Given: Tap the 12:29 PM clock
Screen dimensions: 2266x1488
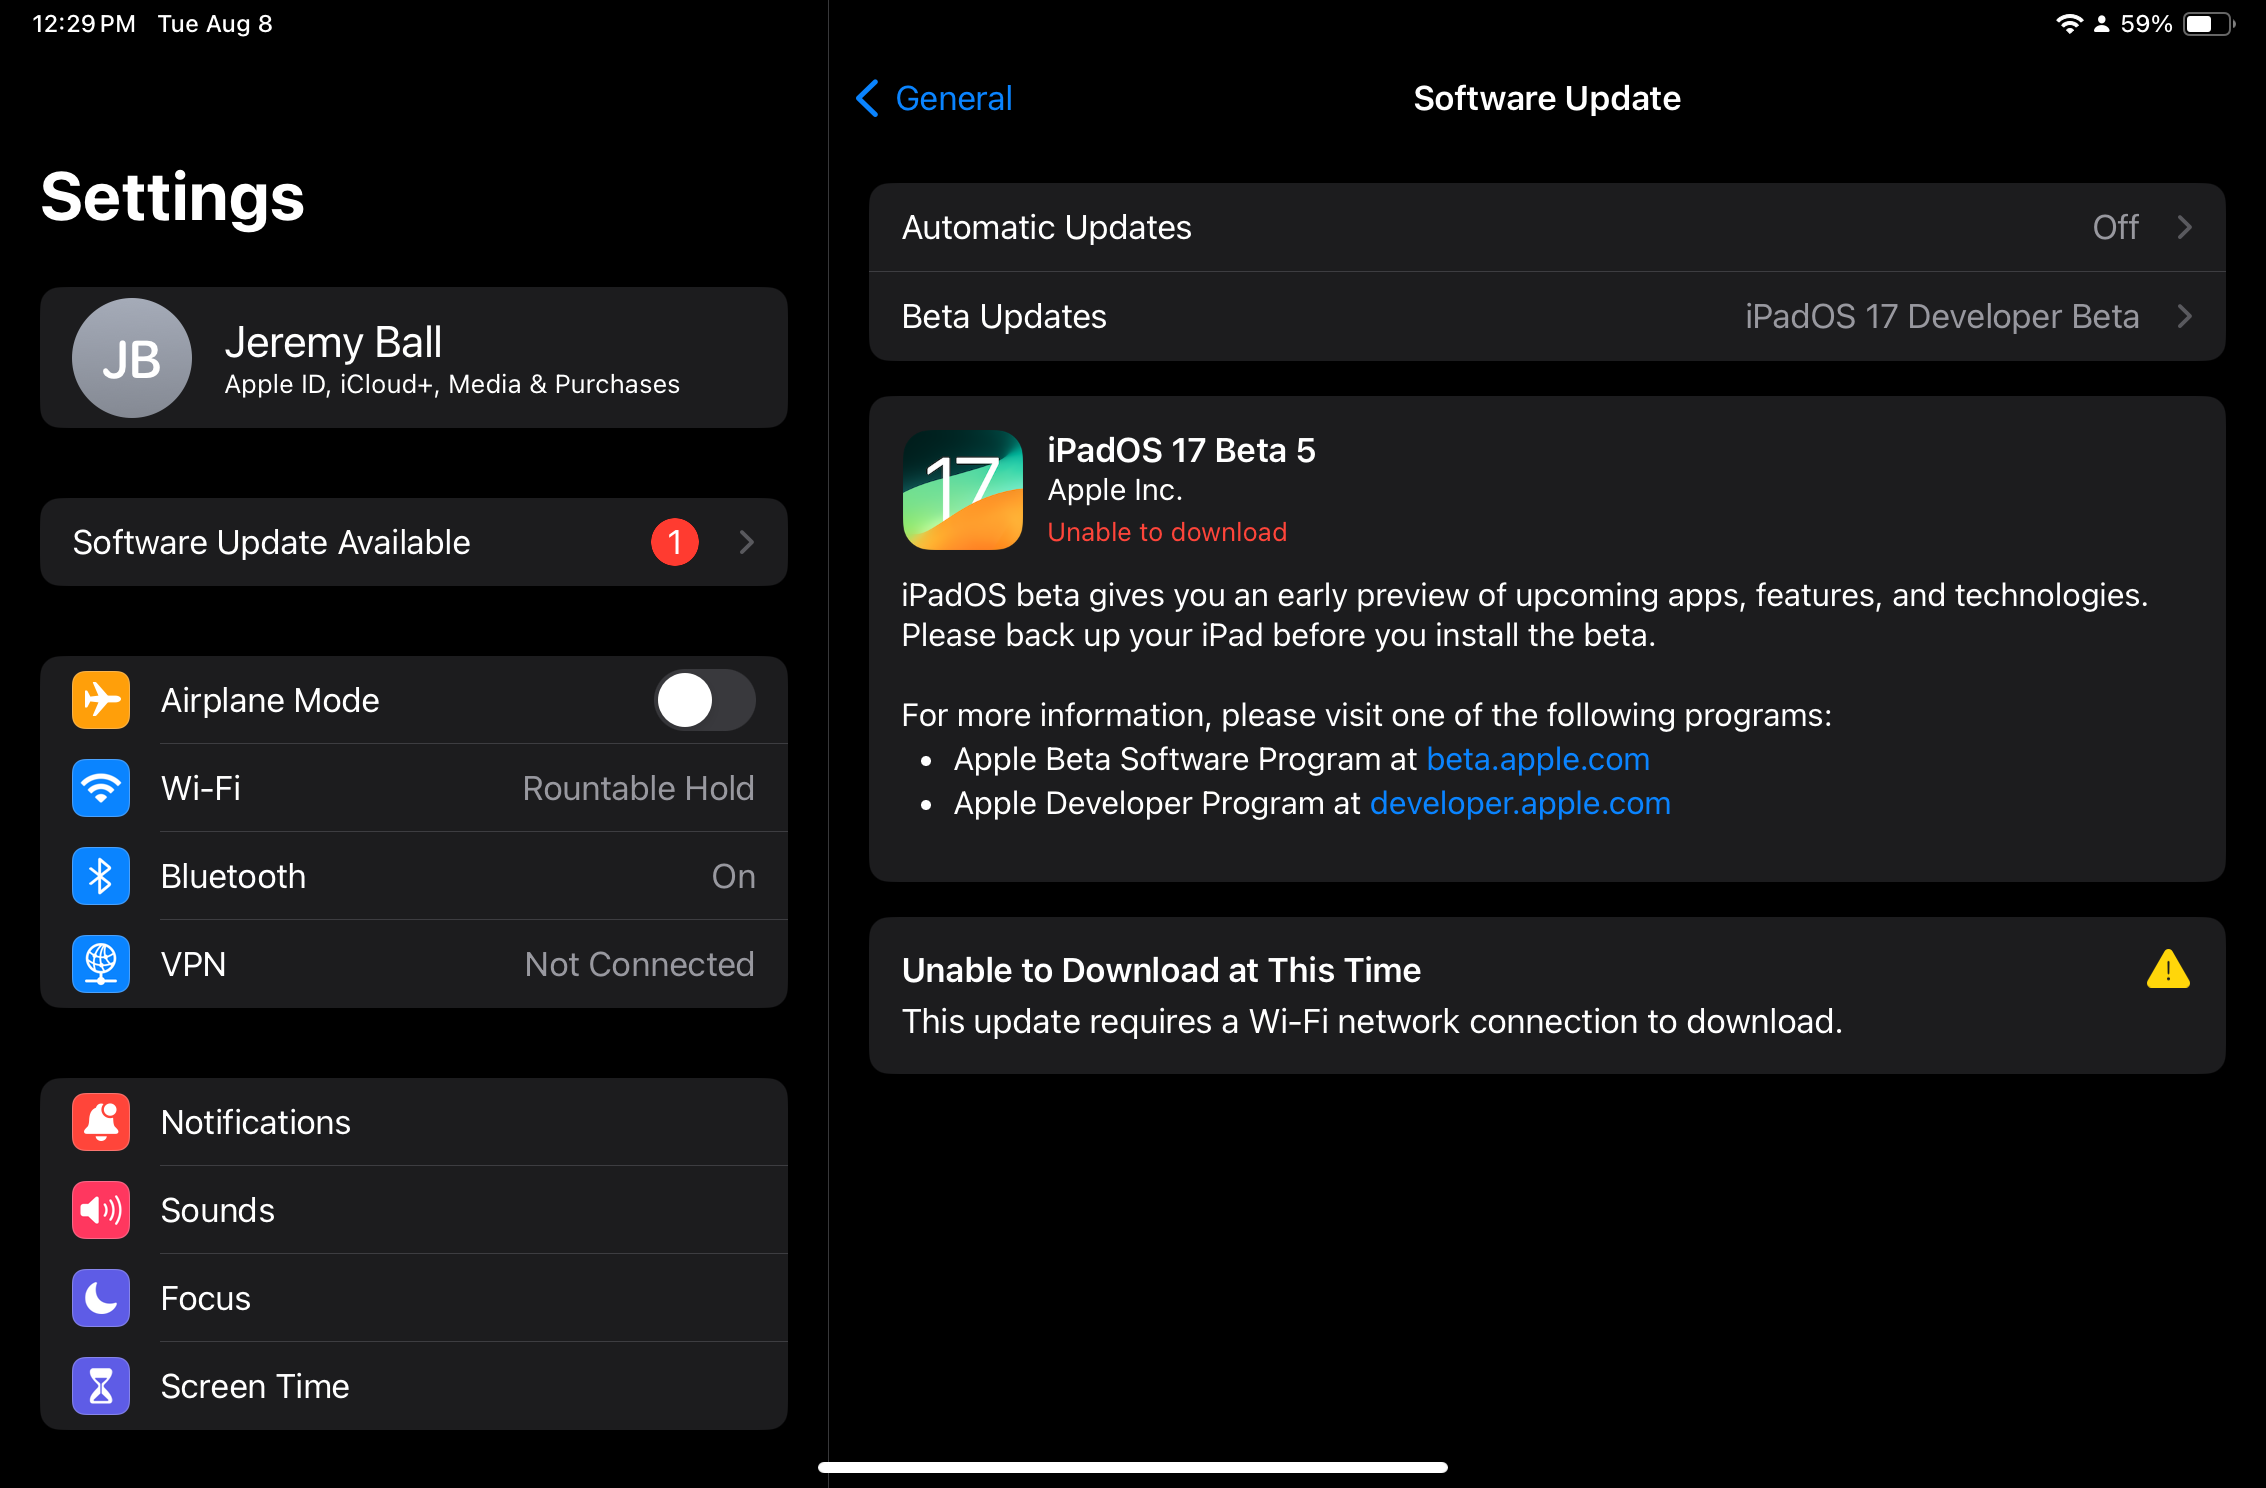Looking at the screenshot, I should 84,24.
